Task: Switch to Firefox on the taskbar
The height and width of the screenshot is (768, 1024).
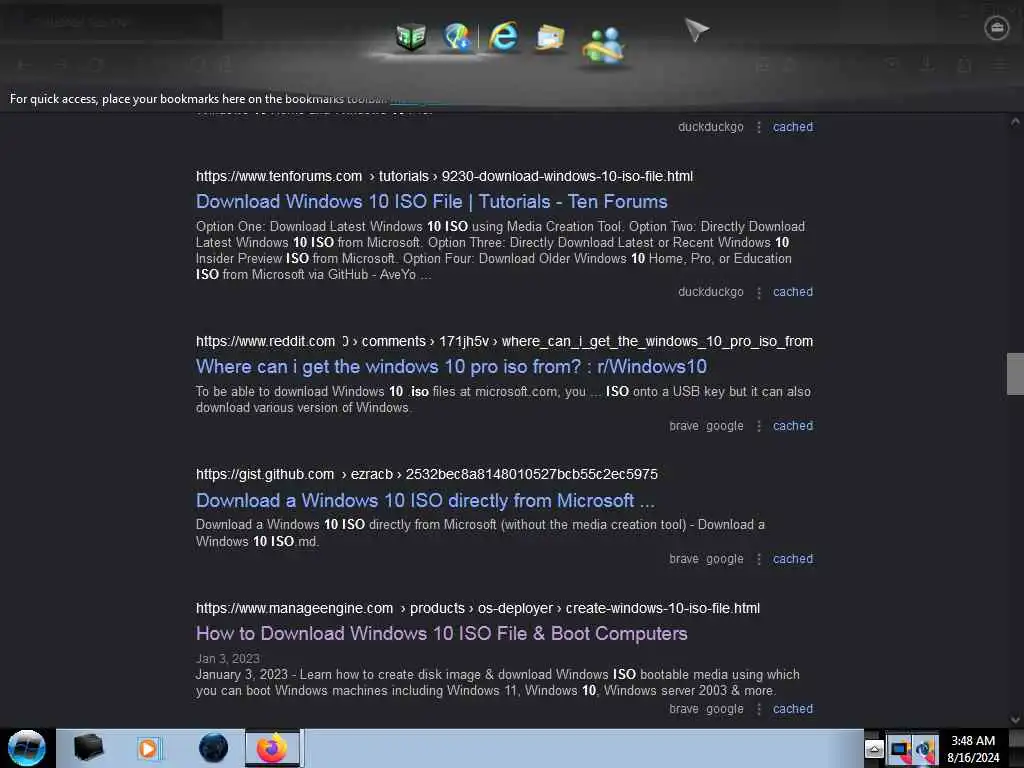Action: 272,748
